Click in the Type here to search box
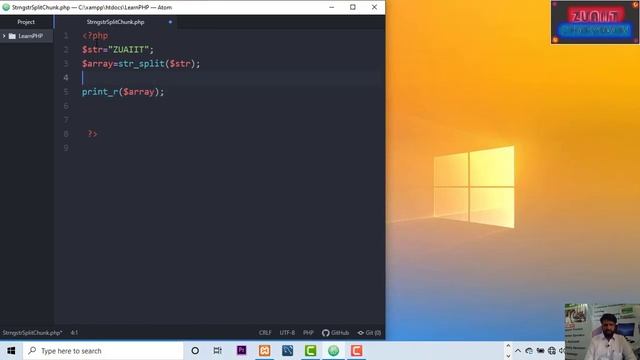 [x=103, y=351]
